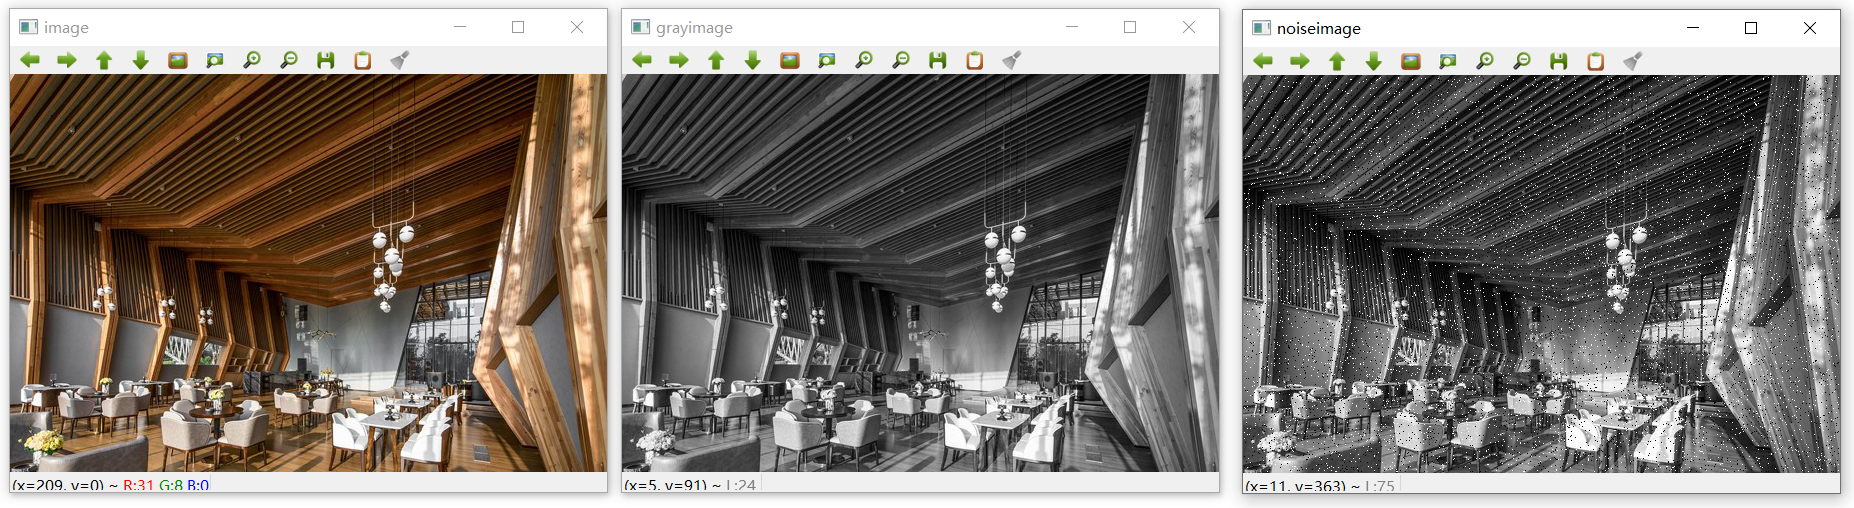Image resolution: width=1854 pixels, height=508 pixels.
Task: Pan left in the grayimage window
Action: coord(642,60)
